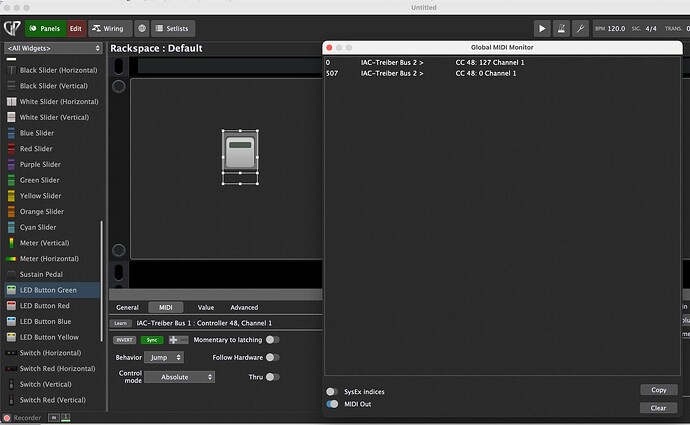
Task: Open the All Widgets dropdown
Action: (53, 48)
